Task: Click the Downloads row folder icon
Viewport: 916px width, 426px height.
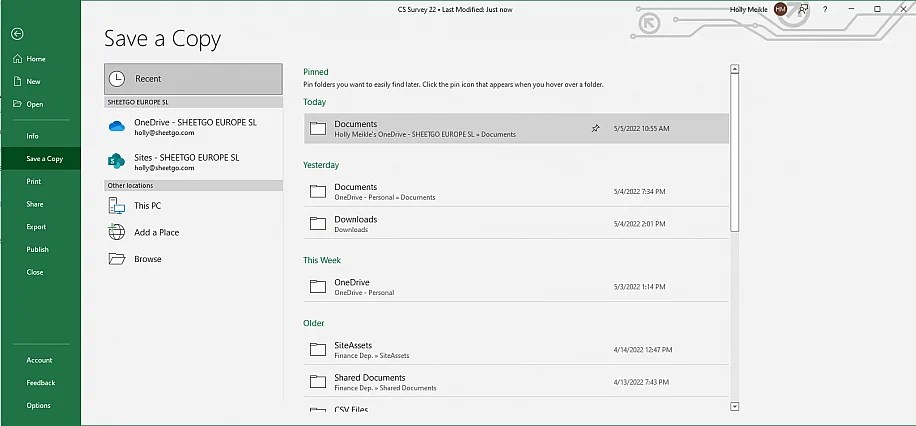Action: [318, 223]
